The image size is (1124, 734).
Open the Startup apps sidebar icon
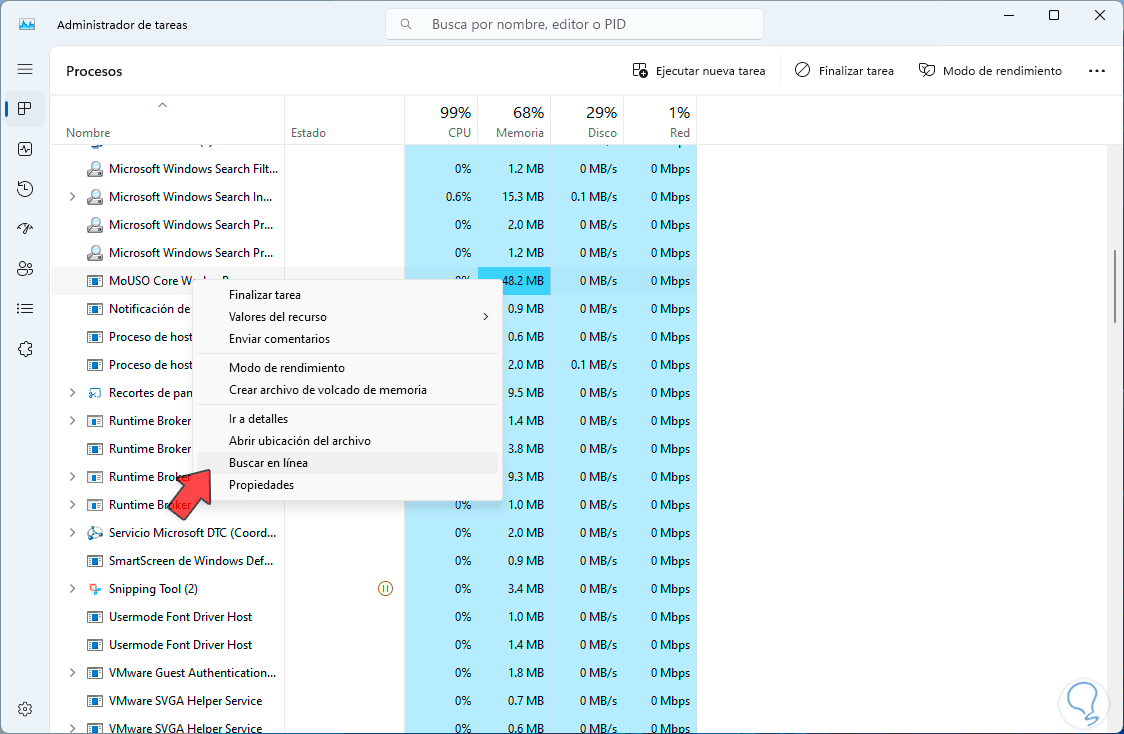pyautogui.click(x=25, y=229)
